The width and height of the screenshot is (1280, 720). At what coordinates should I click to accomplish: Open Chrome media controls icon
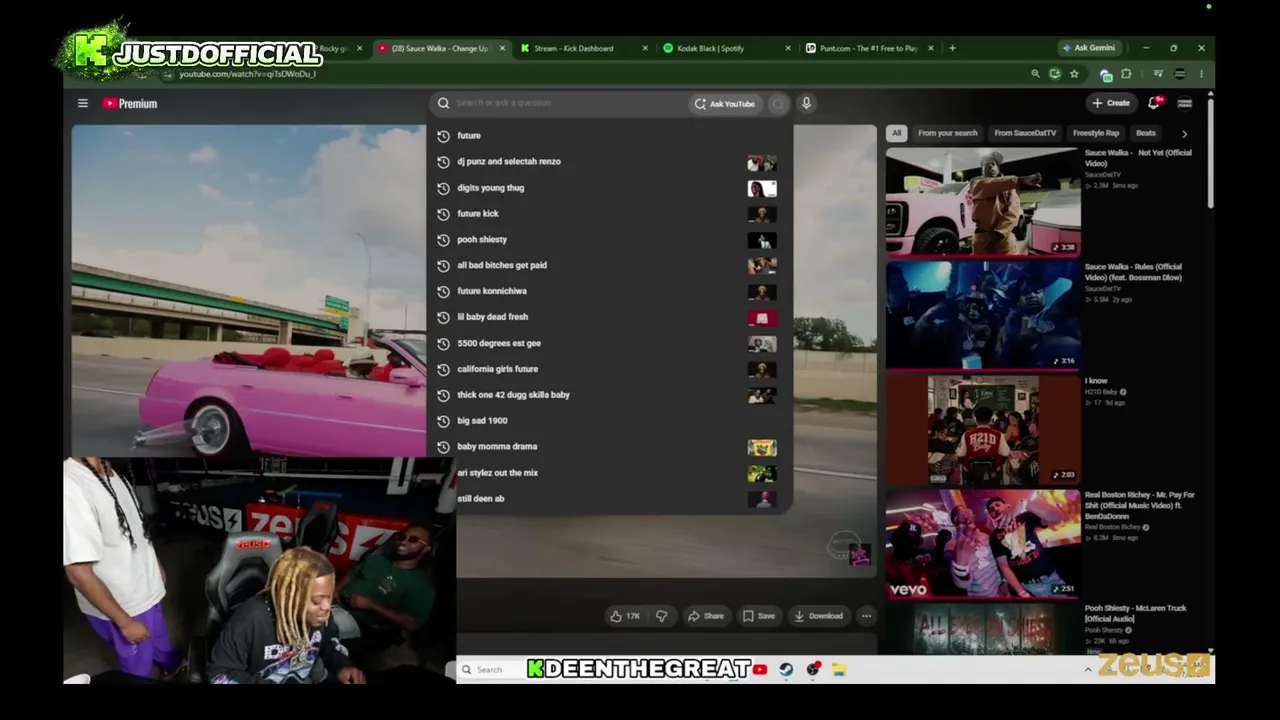pos(1158,74)
